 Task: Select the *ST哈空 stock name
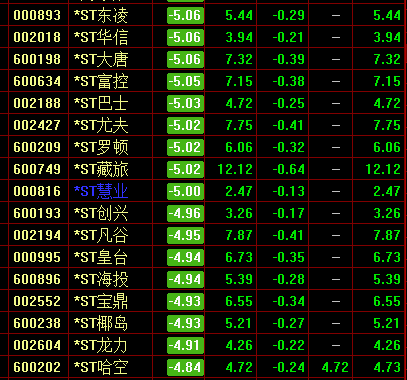click(101, 367)
